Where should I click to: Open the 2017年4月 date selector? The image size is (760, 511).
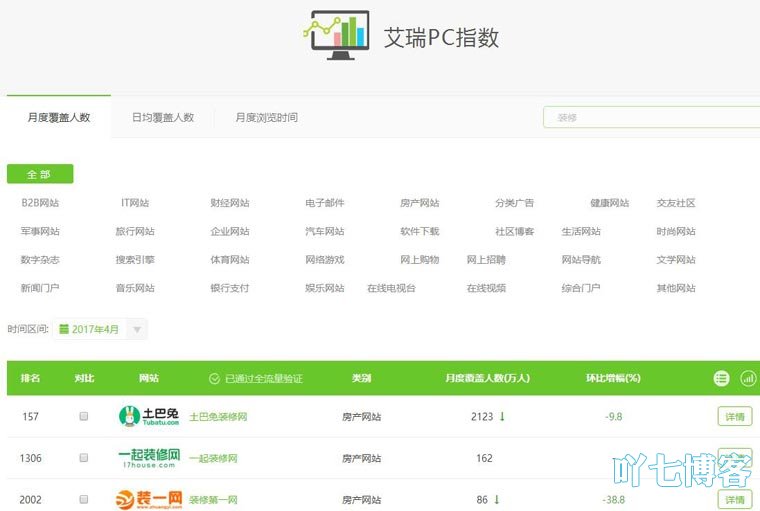(95, 329)
